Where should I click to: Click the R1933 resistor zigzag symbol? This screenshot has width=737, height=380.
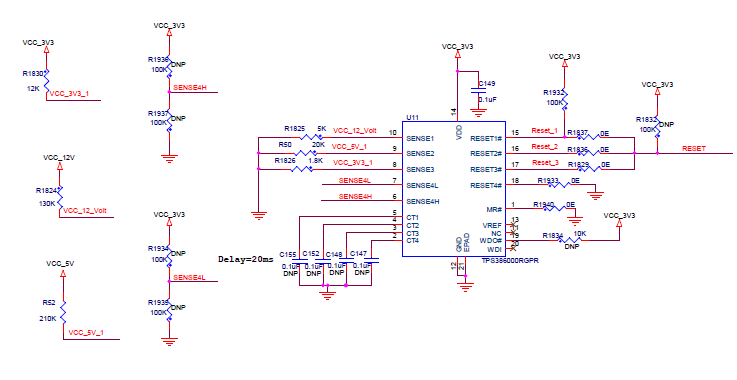click(x=559, y=185)
